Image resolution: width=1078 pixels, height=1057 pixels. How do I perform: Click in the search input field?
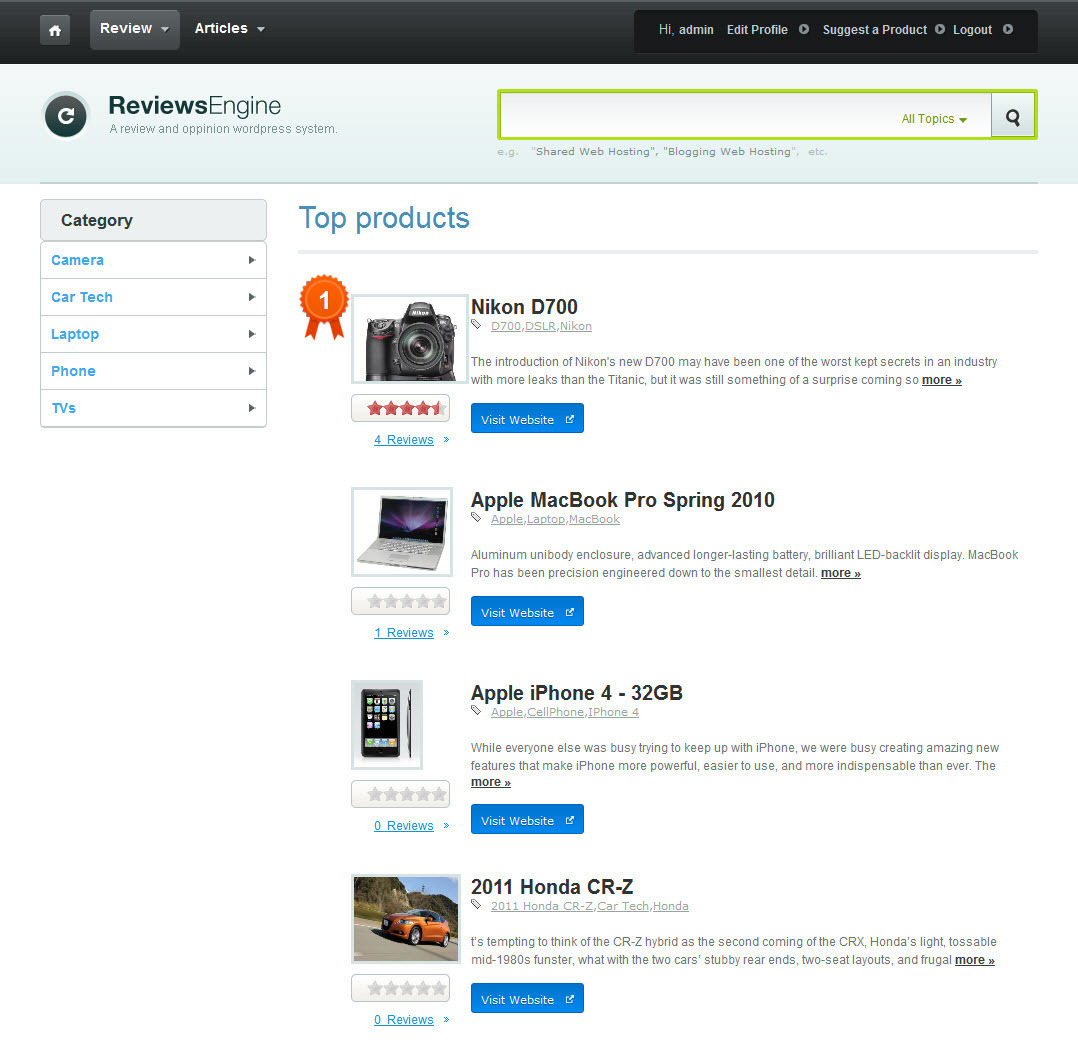[x=698, y=115]
